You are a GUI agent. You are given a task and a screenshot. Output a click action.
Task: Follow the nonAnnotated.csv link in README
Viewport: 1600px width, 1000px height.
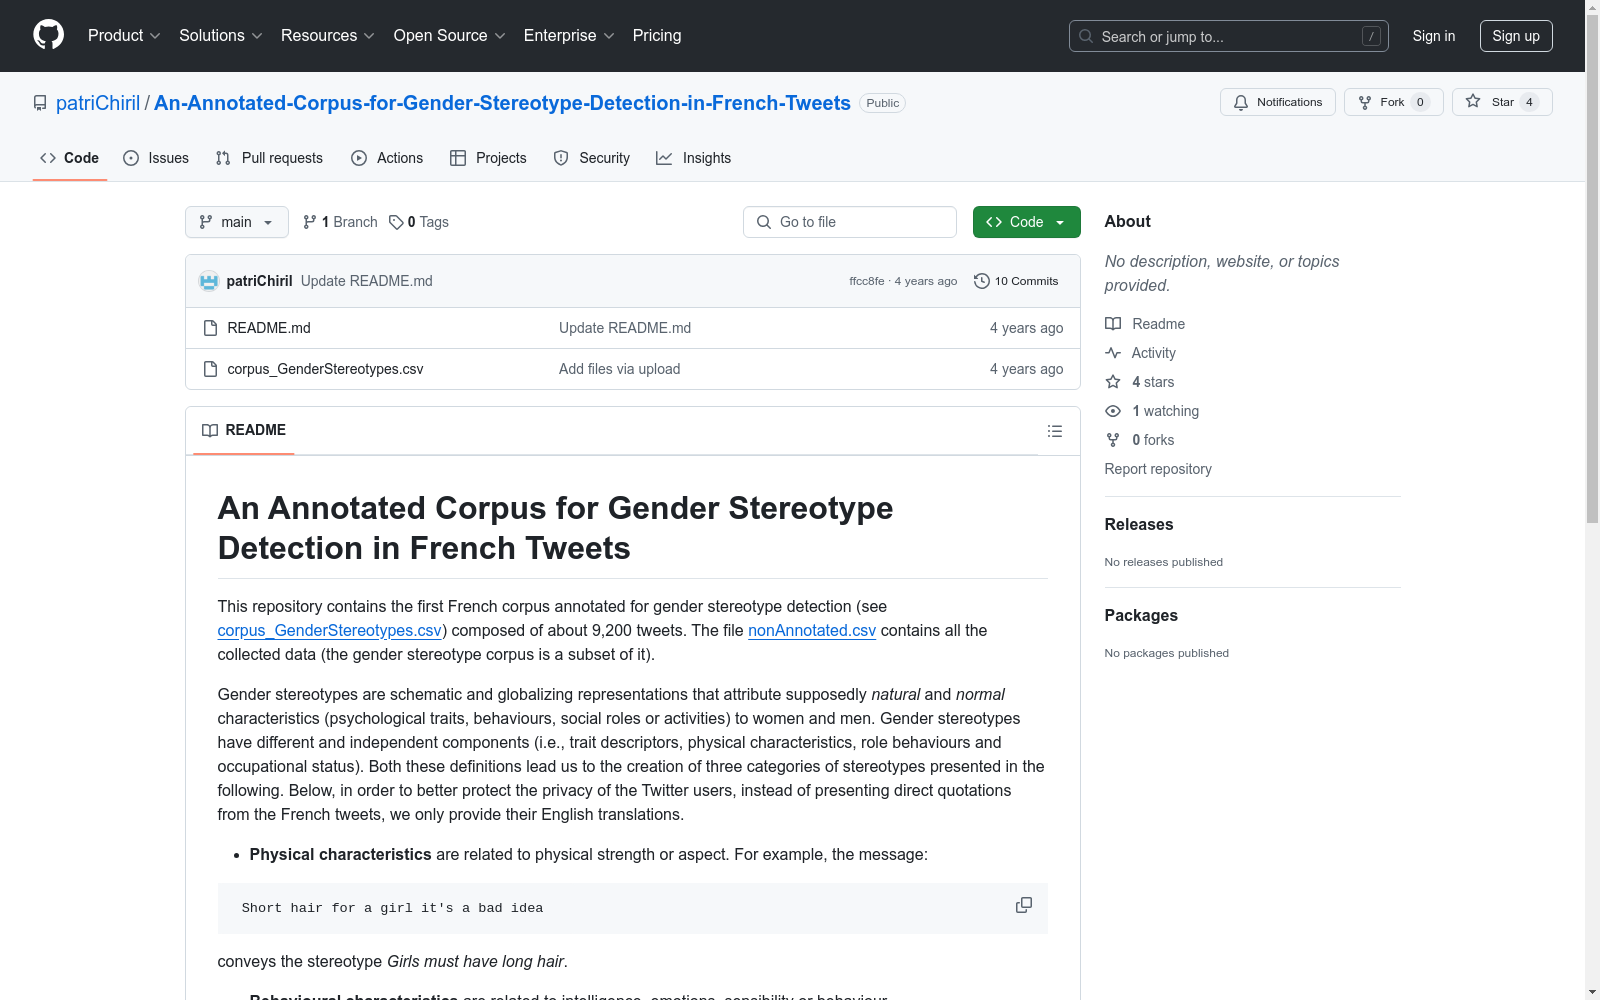(812, 630)
